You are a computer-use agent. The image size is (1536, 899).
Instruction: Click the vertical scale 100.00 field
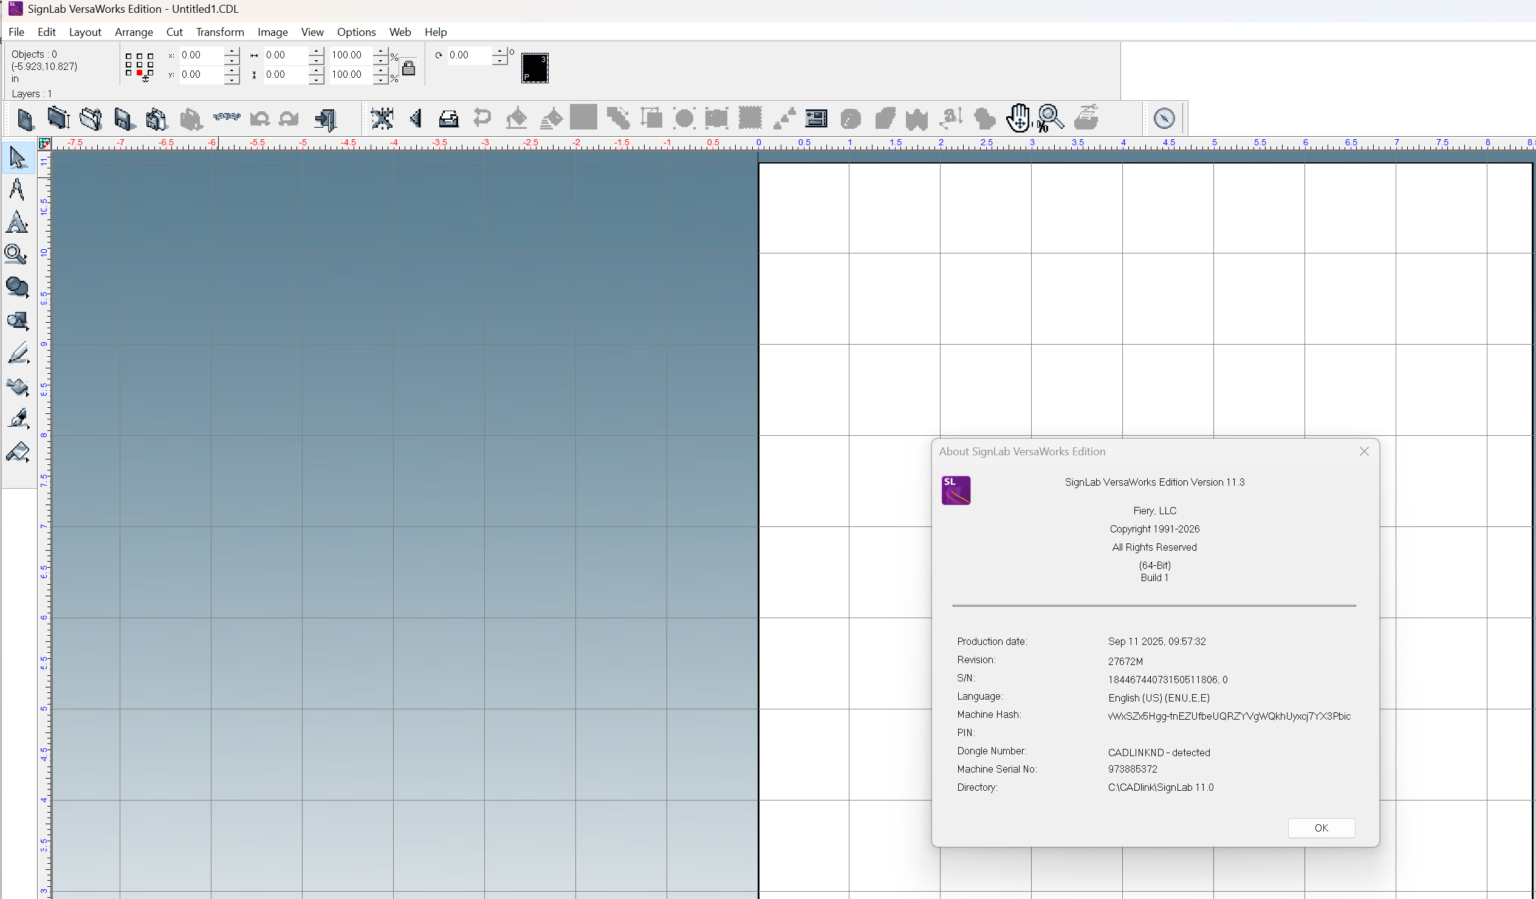click(x=351, y=74)
